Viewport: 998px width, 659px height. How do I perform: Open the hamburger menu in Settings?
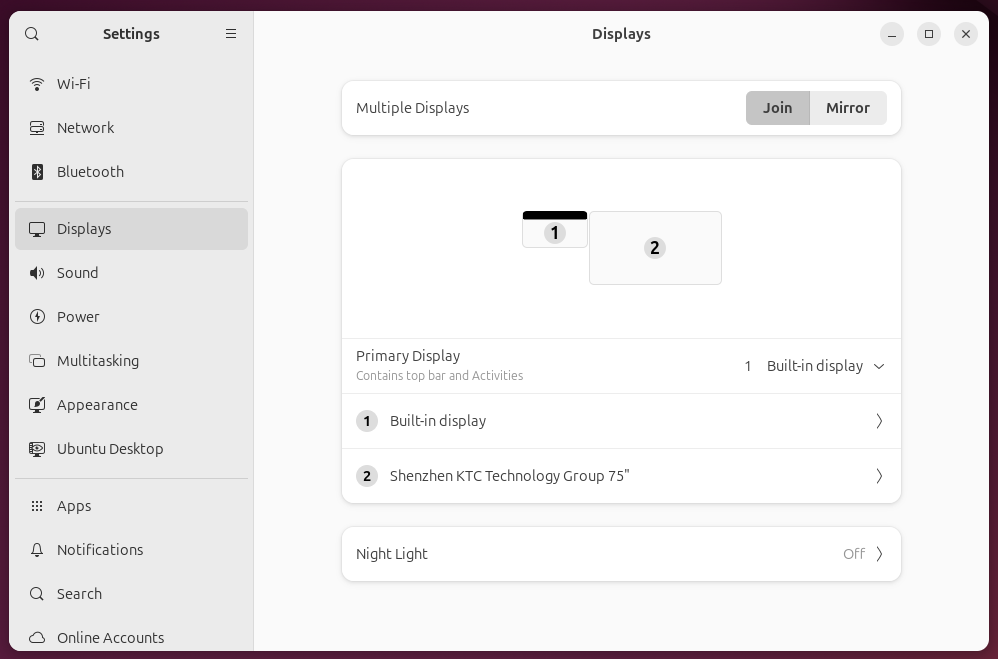click(x=231, y=33)
